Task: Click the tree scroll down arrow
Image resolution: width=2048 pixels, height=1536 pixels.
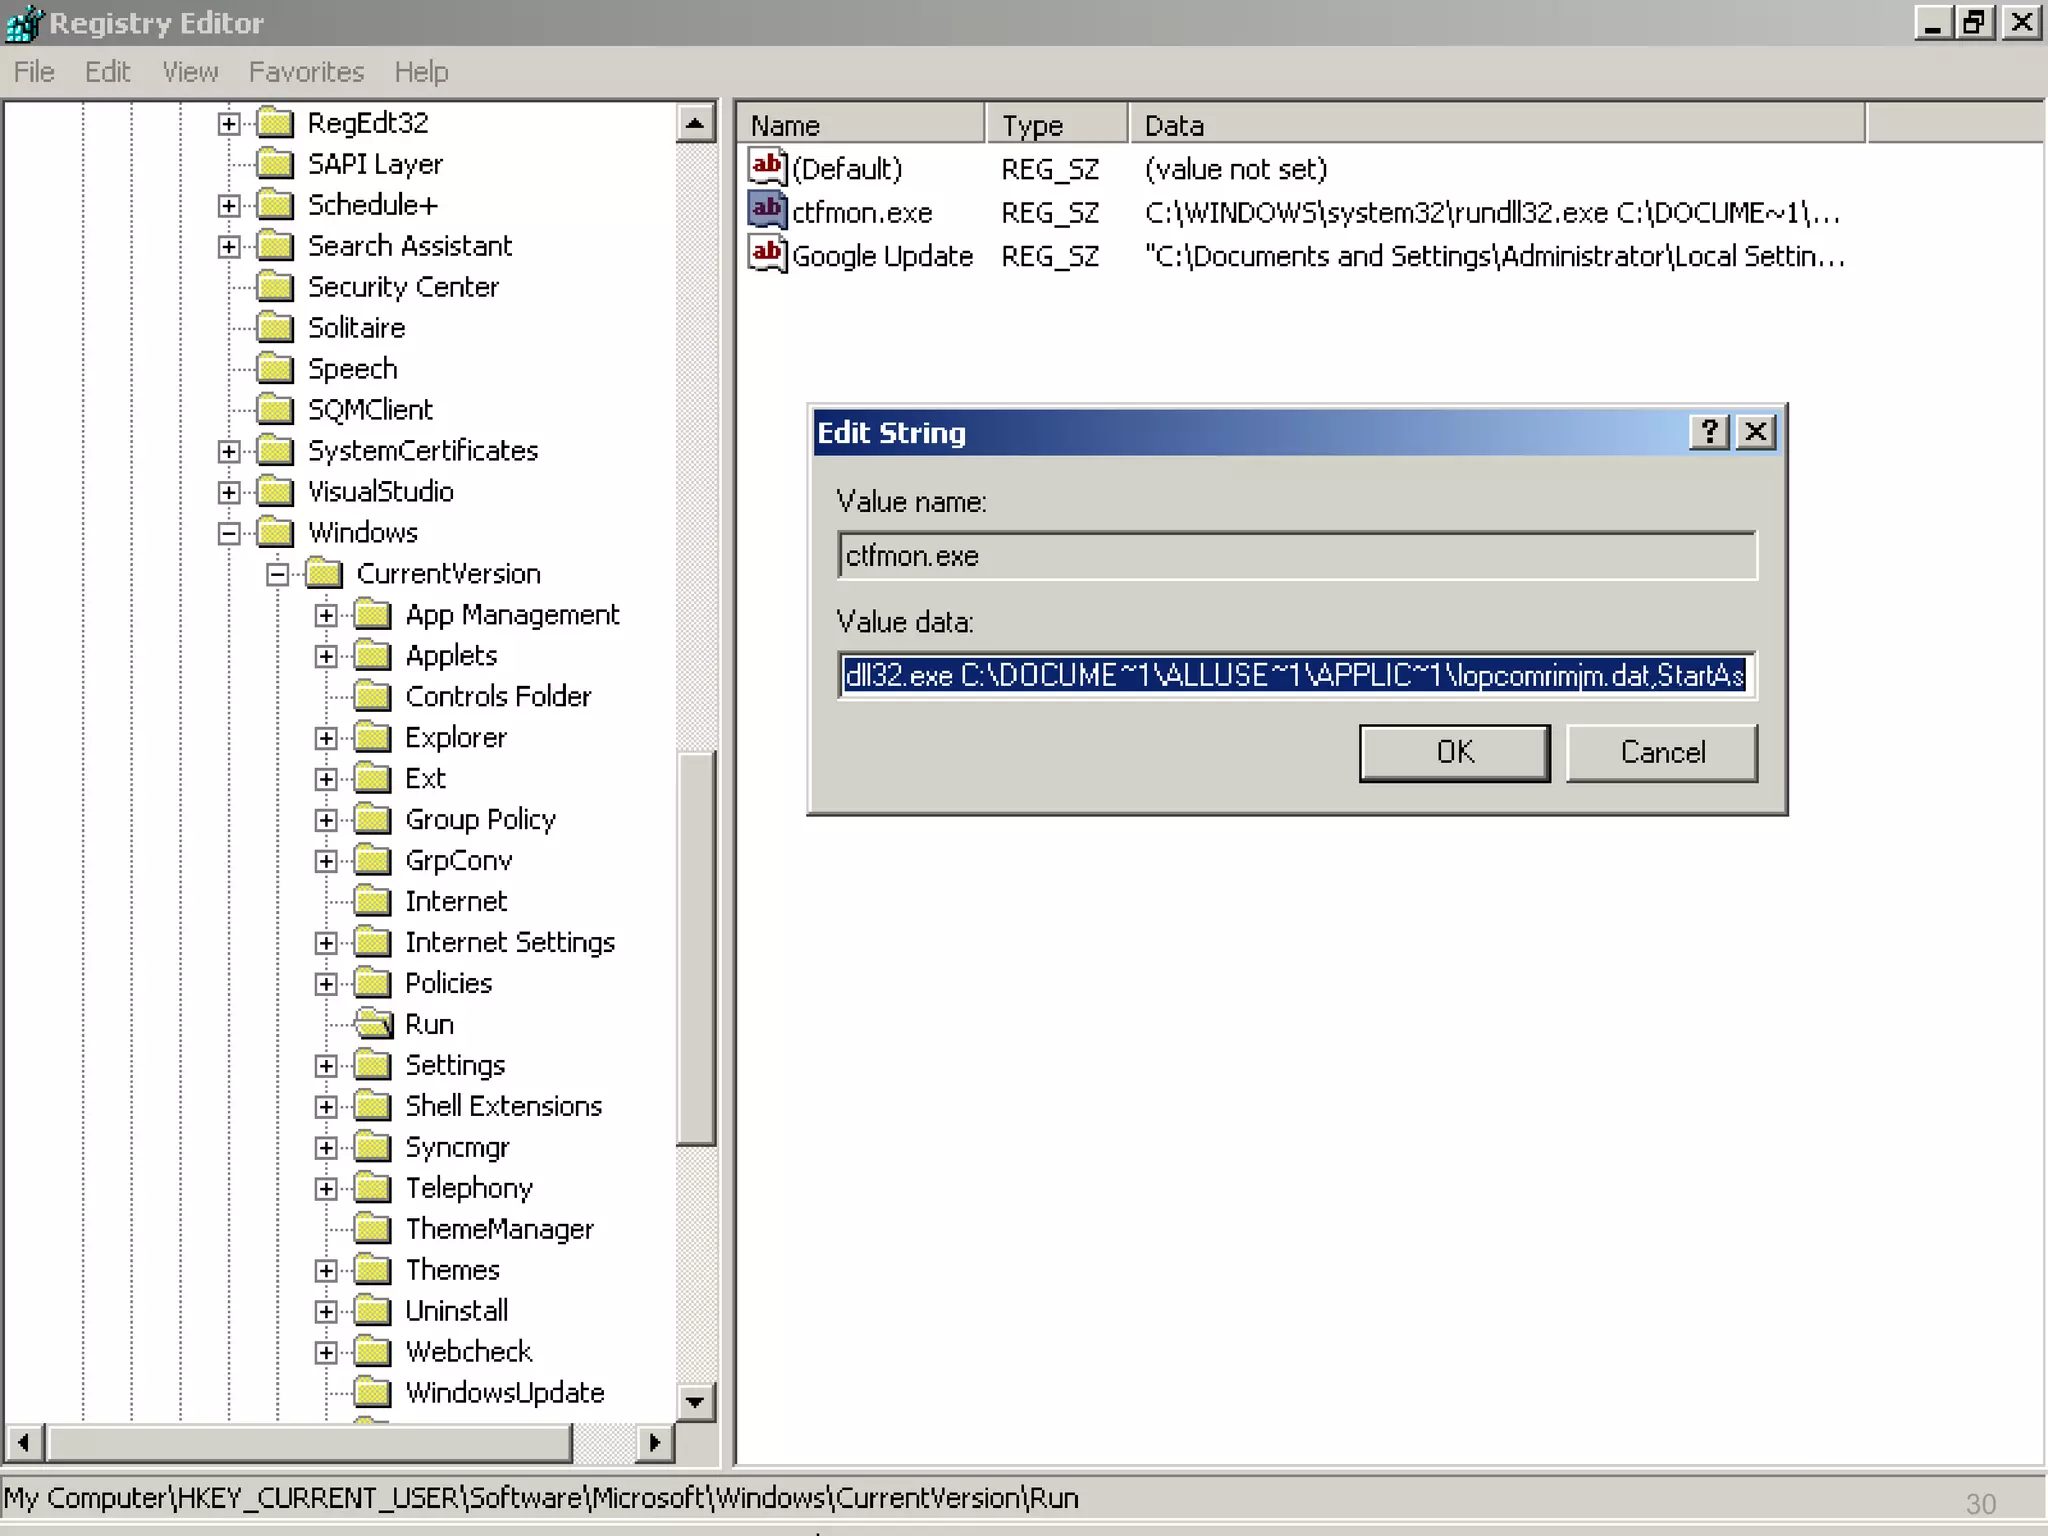Action: pos(695,1402)
